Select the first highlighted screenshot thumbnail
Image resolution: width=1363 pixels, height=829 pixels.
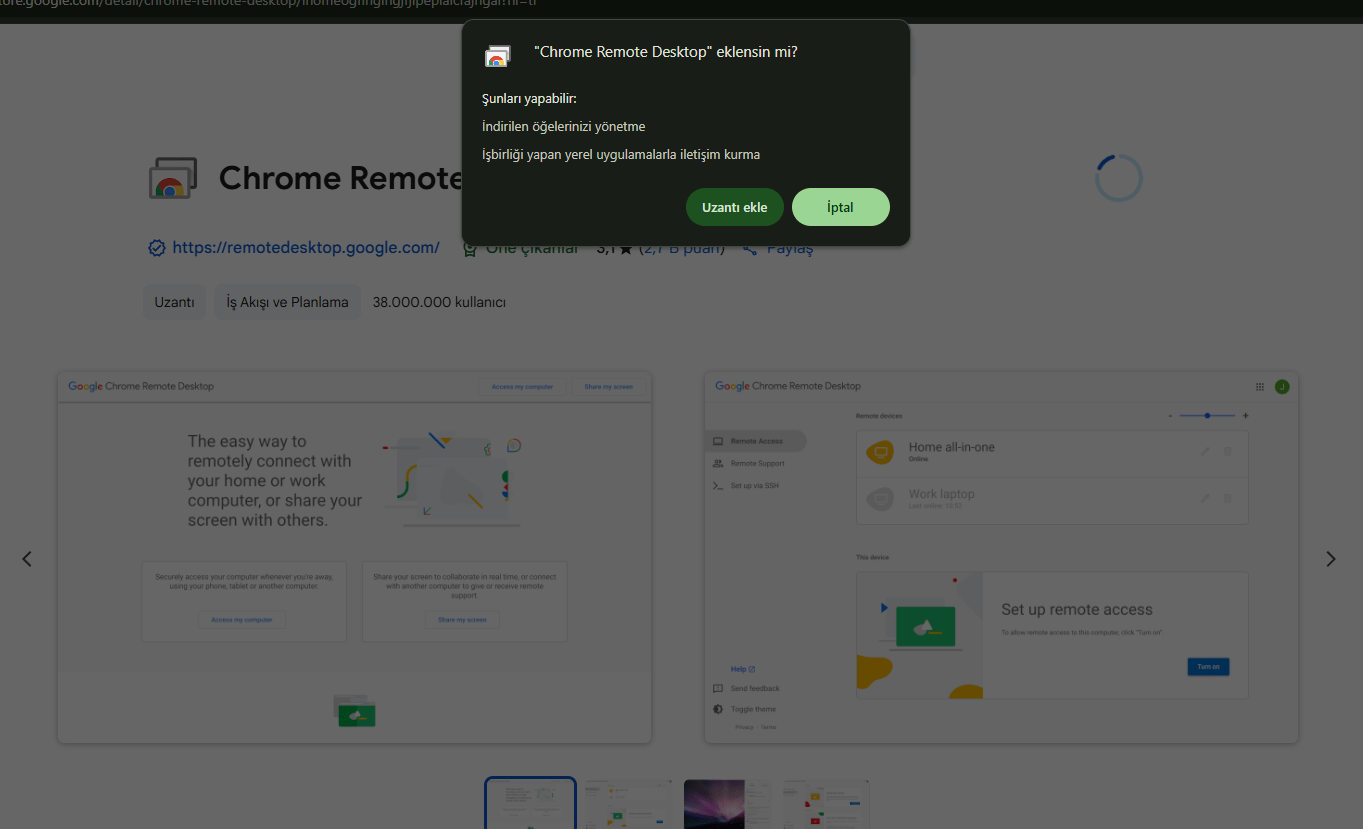[531, 804]
